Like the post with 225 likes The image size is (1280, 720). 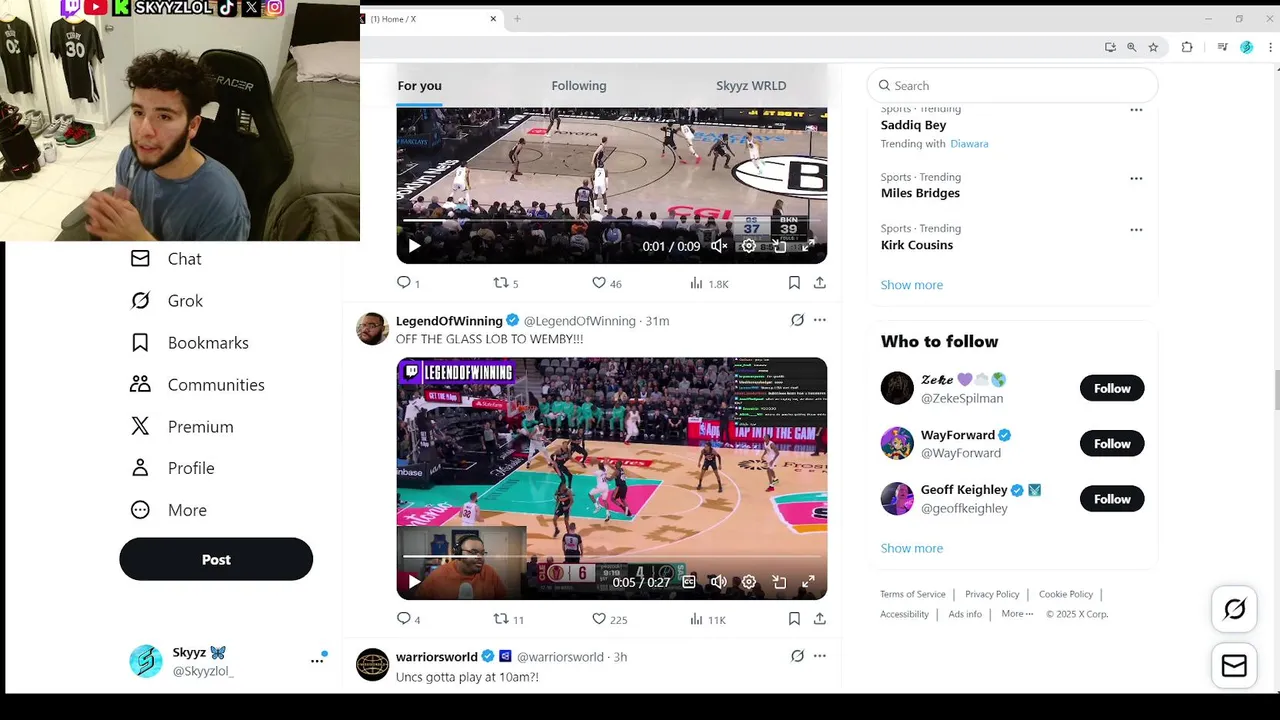click(x=609, y=620)
